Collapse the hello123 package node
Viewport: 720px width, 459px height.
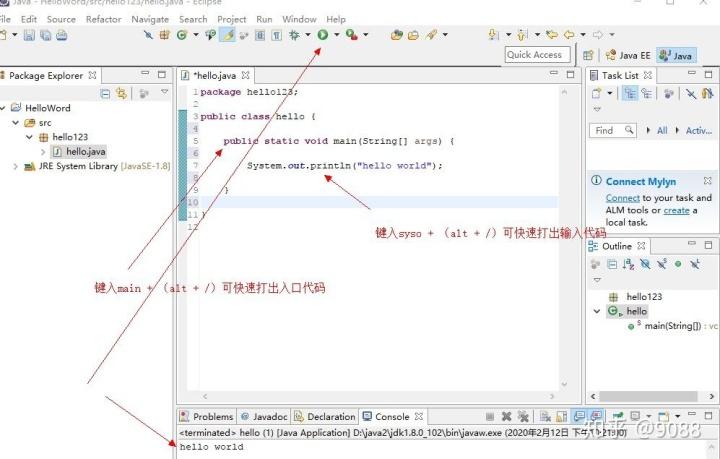pyautogui.click(x=29, y=137)
